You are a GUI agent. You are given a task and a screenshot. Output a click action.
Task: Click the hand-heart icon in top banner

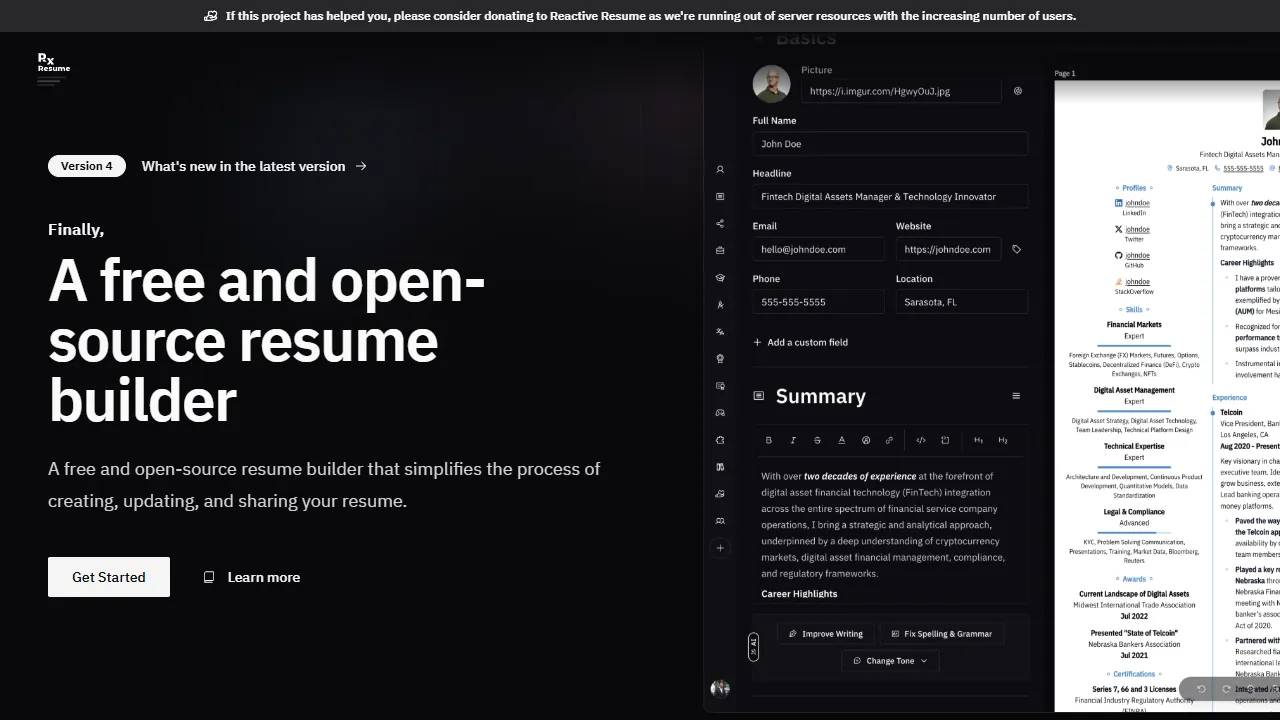[210, 16]
